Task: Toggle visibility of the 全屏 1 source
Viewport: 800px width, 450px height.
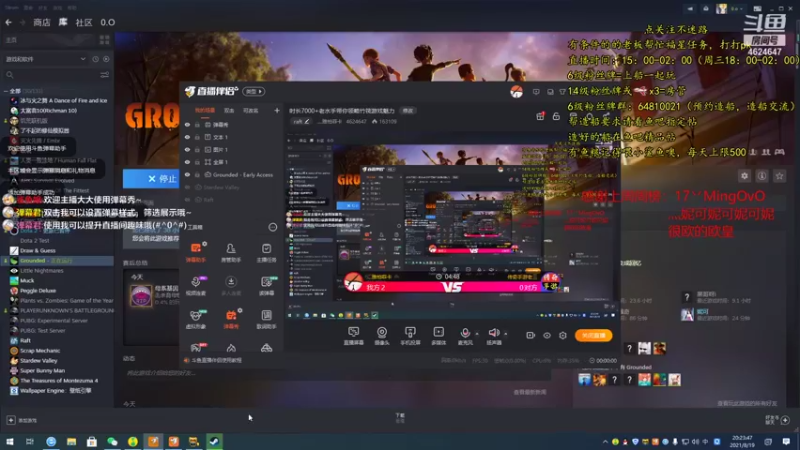Action: click(187, 162)
